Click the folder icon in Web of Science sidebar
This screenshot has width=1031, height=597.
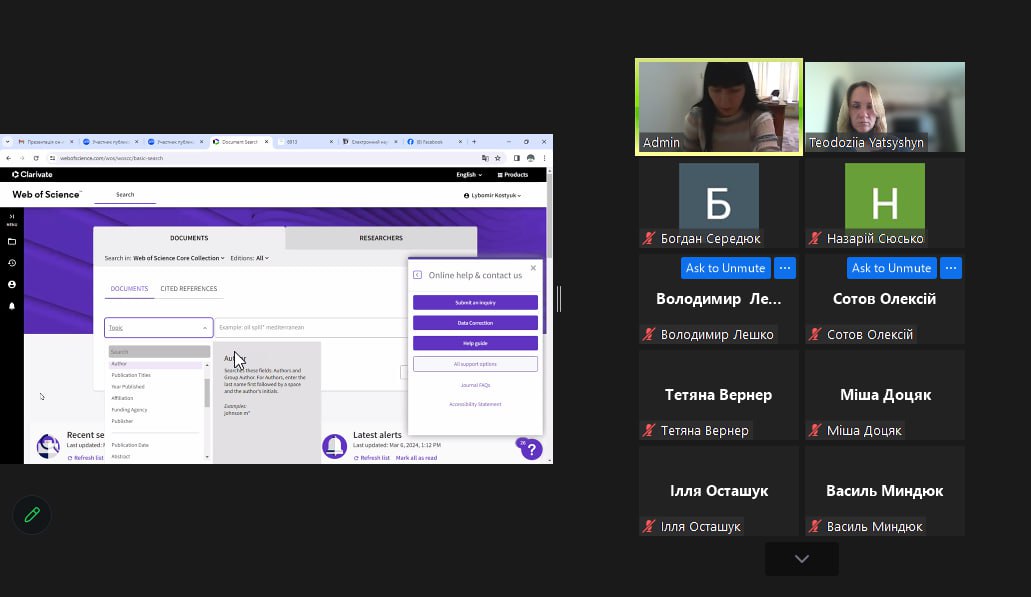[12, 242]
